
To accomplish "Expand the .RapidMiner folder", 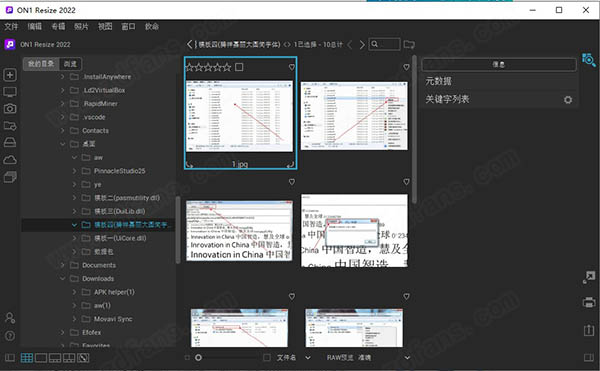I will (62, 104).
